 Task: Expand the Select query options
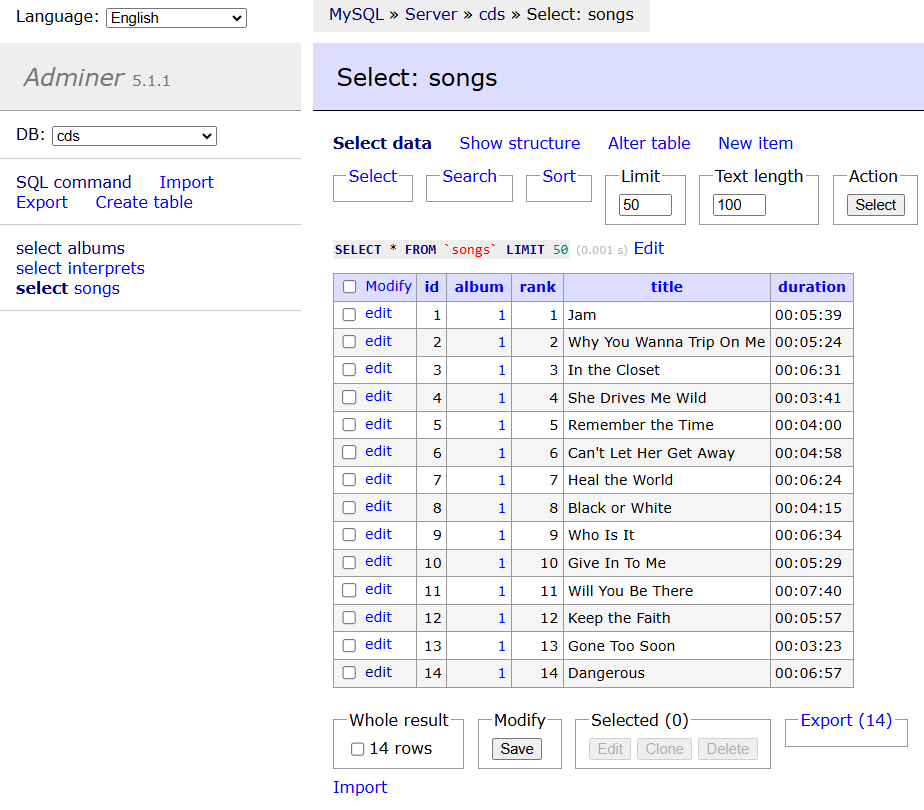pos(372,176)
